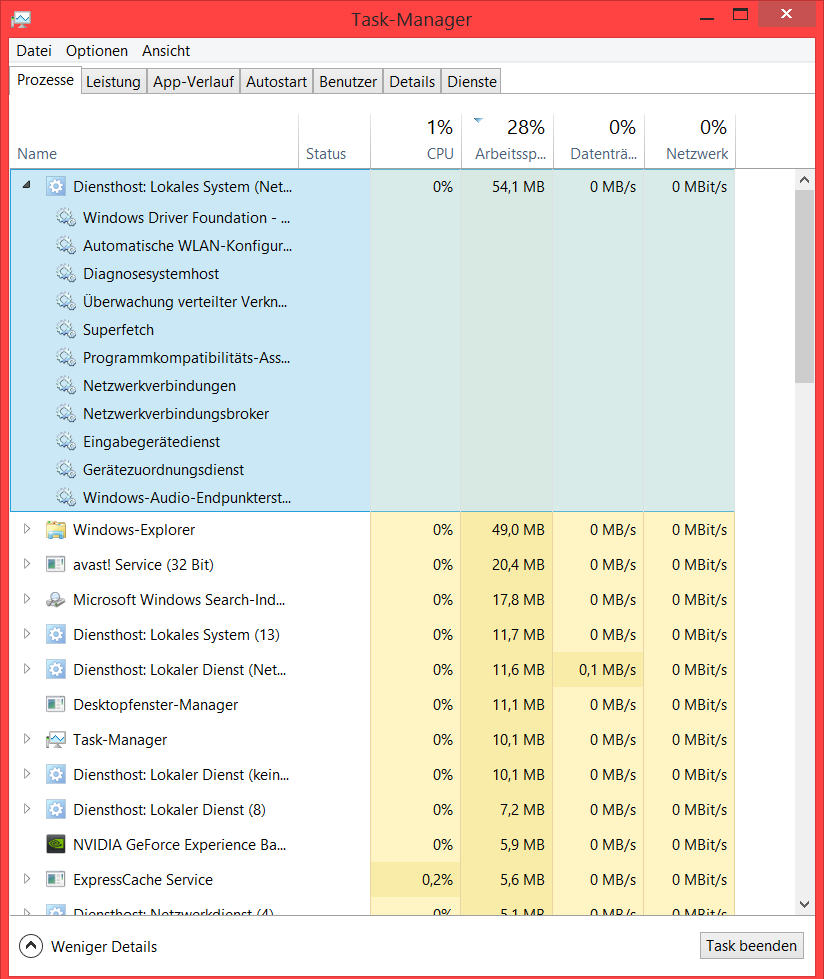Viewport: 824px width, 979px height.
Task: Sort processes by CPU column
Action: point(416,141)
